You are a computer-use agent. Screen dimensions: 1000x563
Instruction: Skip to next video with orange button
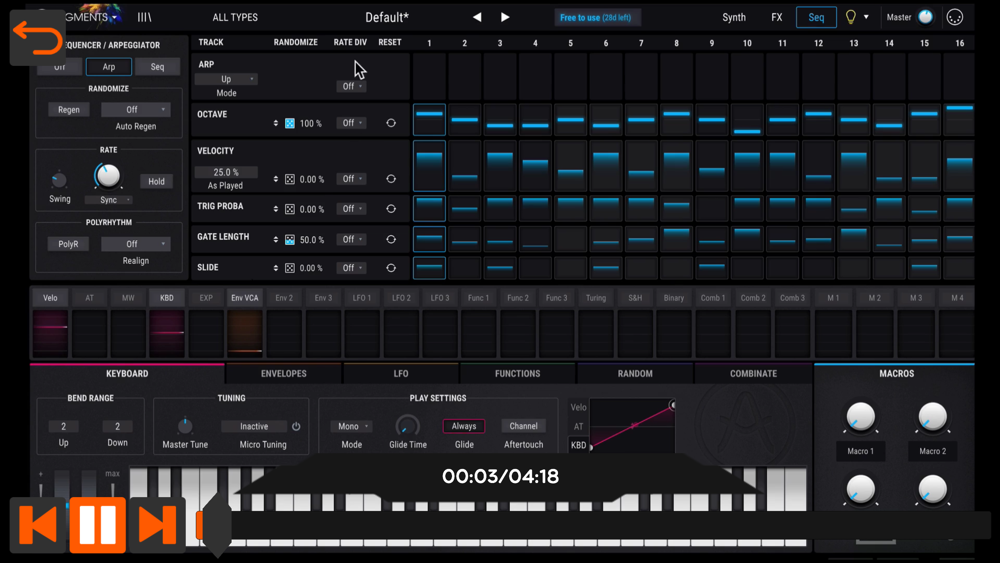tap(156, 525)
